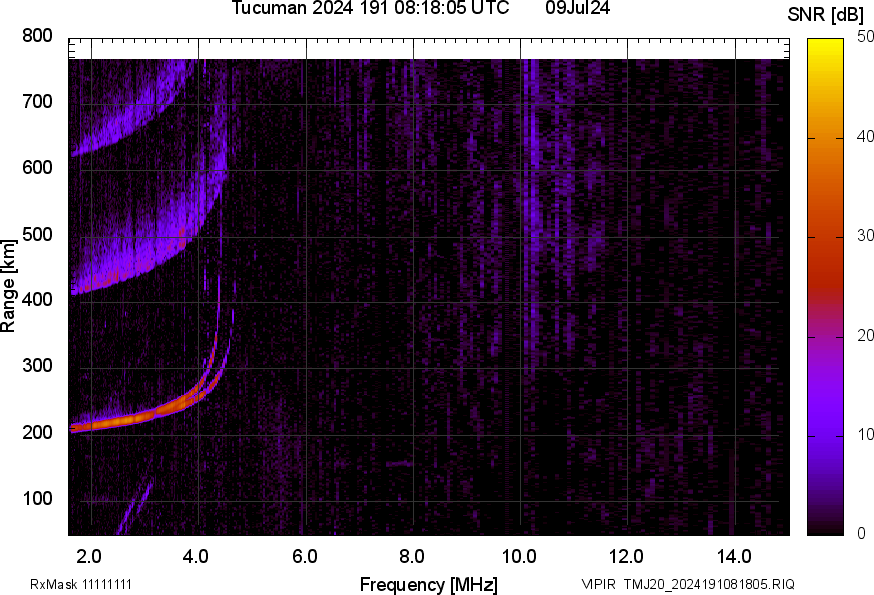Screen dimensions: 874x595
Task: Click the range tick label '300'
Action: (37, 366)
